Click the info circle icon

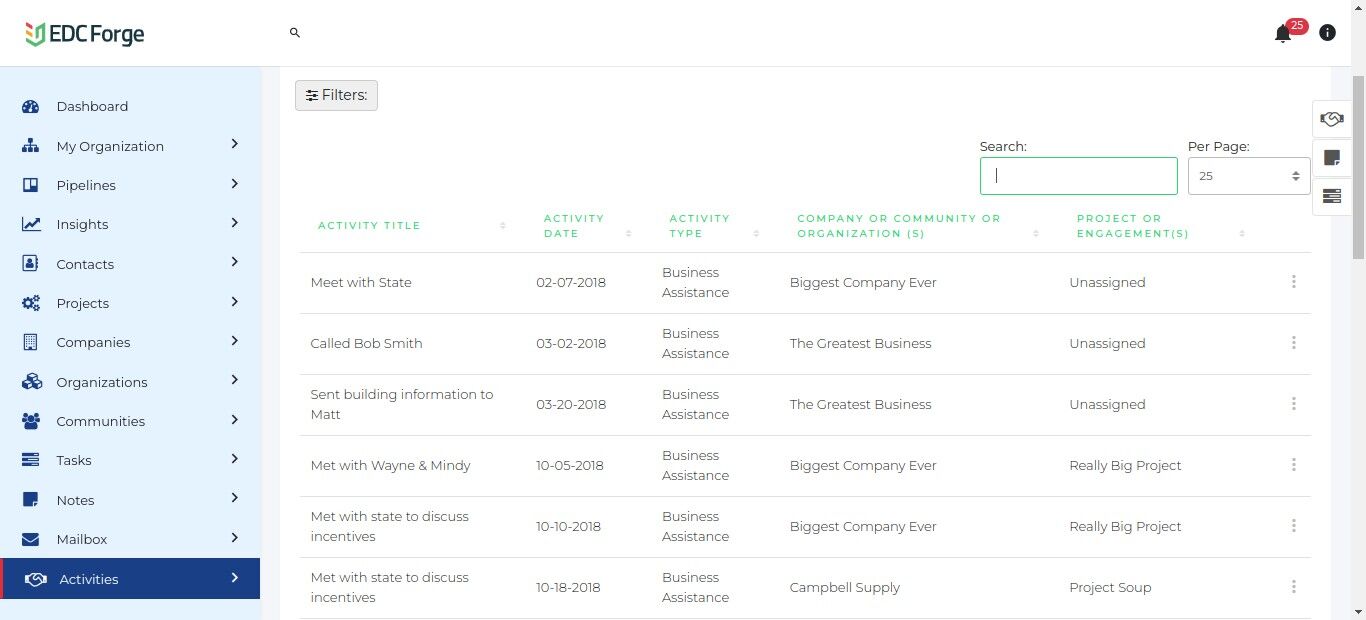tap(1327, 33)
